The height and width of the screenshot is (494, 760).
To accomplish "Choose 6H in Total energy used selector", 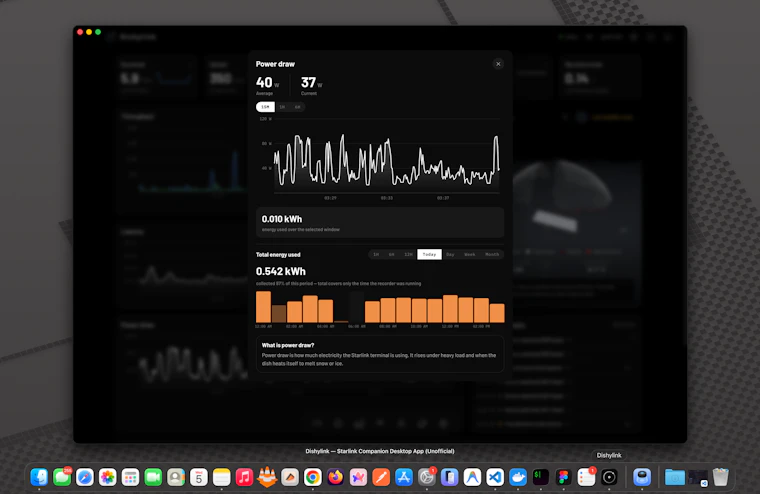I will [392, 255].
